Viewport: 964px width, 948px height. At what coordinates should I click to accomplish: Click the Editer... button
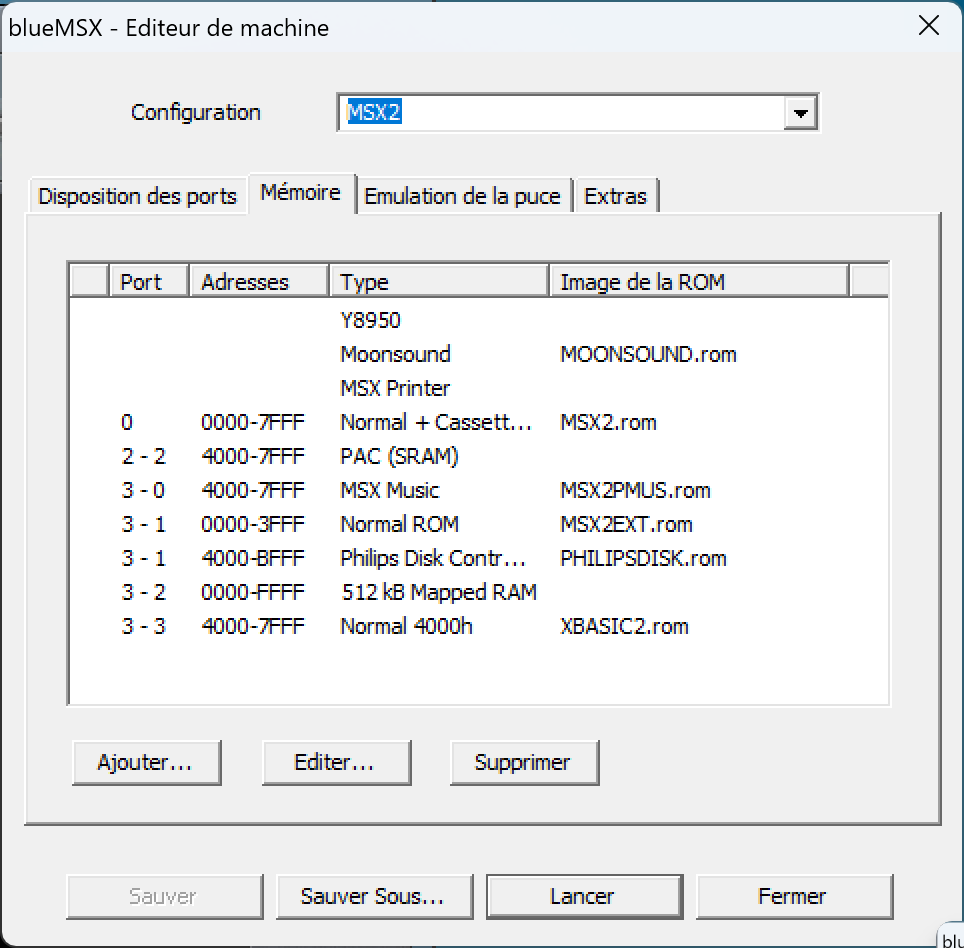336,763
